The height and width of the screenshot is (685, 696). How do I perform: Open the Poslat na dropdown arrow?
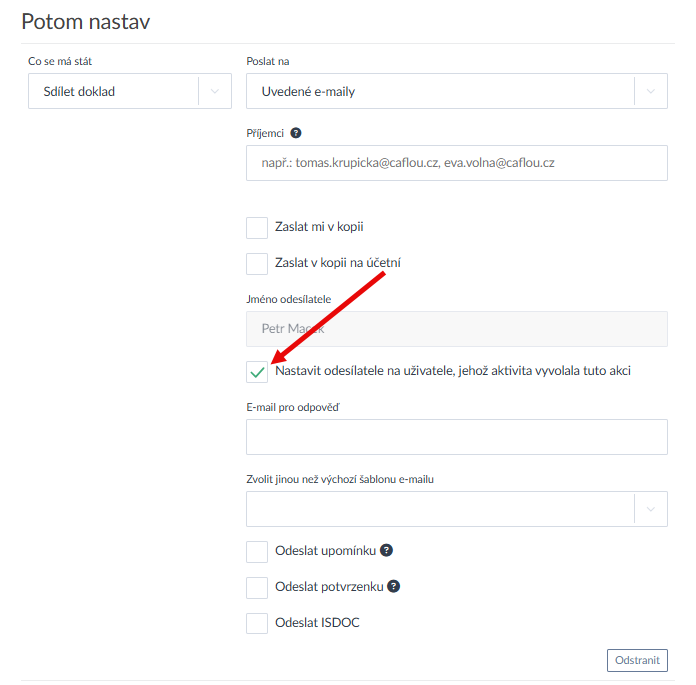[x=651, y=92]
